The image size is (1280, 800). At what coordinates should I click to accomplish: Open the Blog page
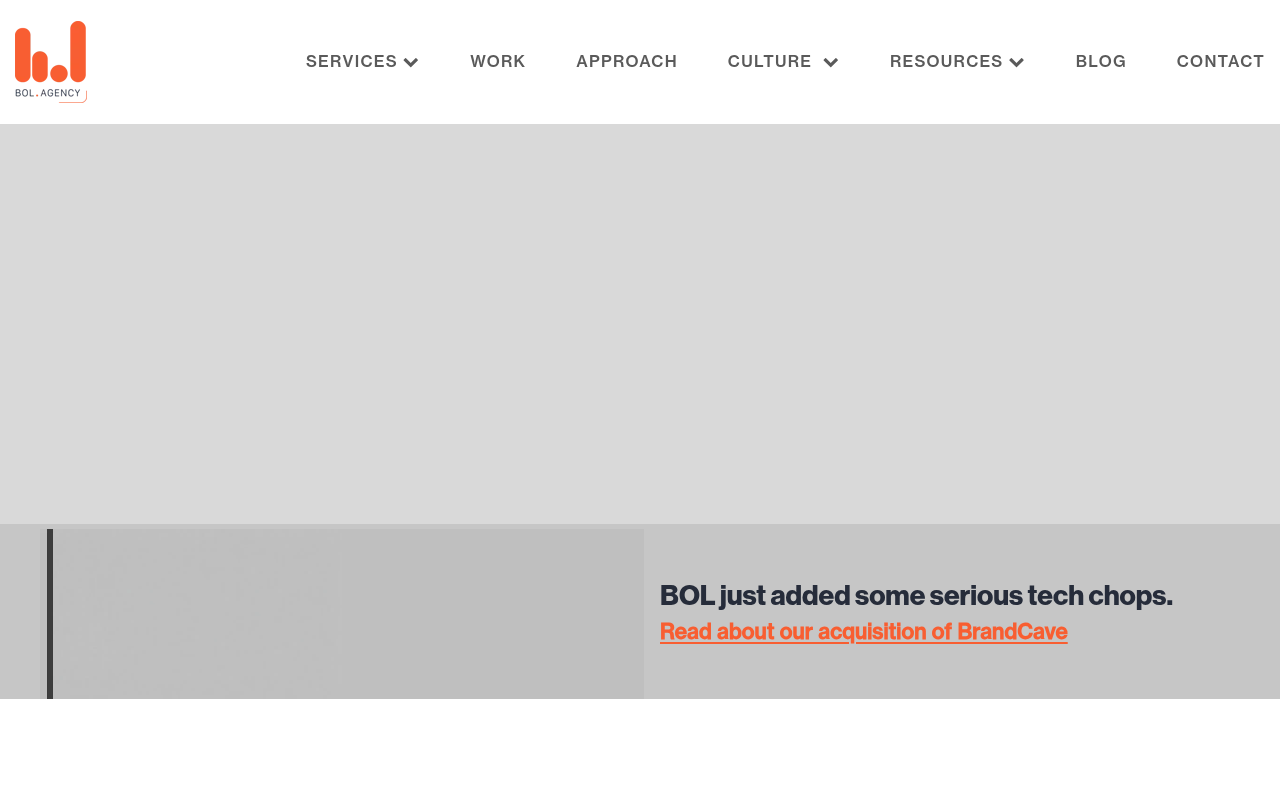coord(1101,62)
